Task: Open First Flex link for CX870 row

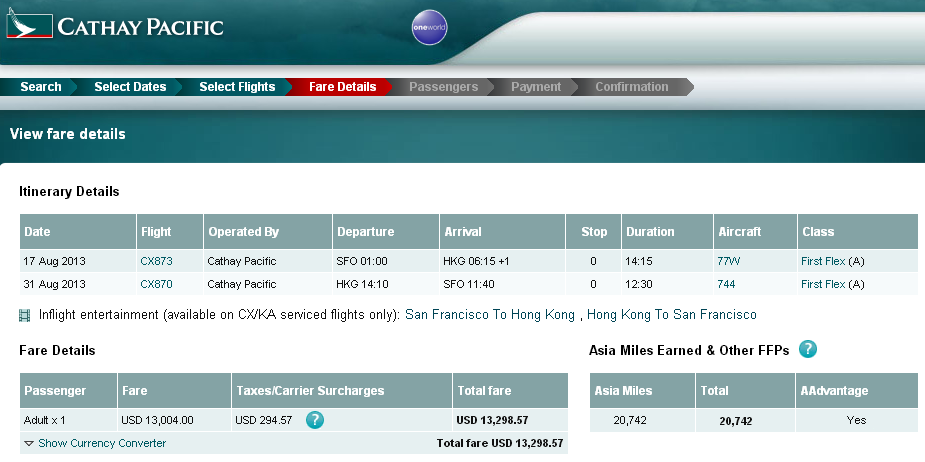Action: [x=823, y=284]
